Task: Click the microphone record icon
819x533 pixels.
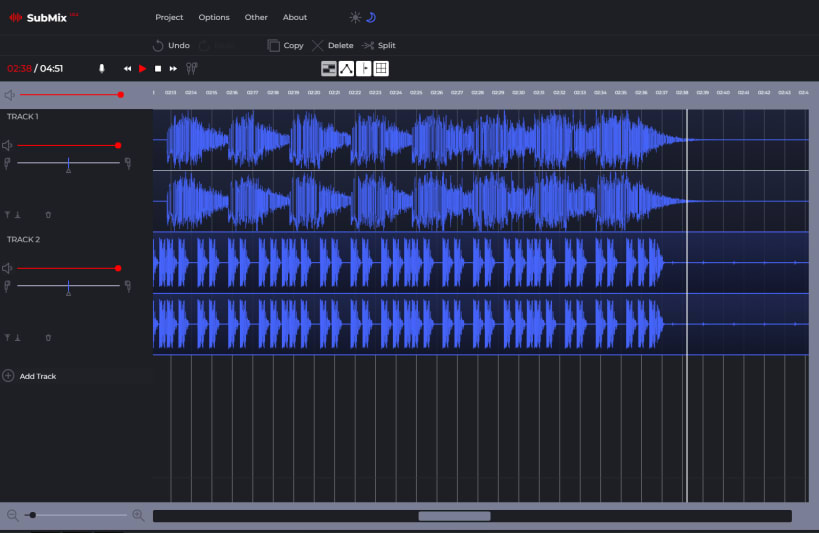Action: tap(101, 68)
